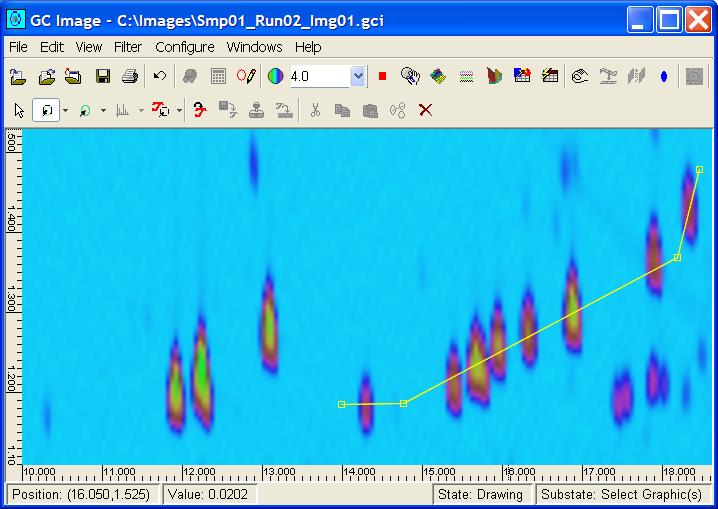
Task: Click the top-right yellow polyline vertex
Action: (x=699, y=169)
